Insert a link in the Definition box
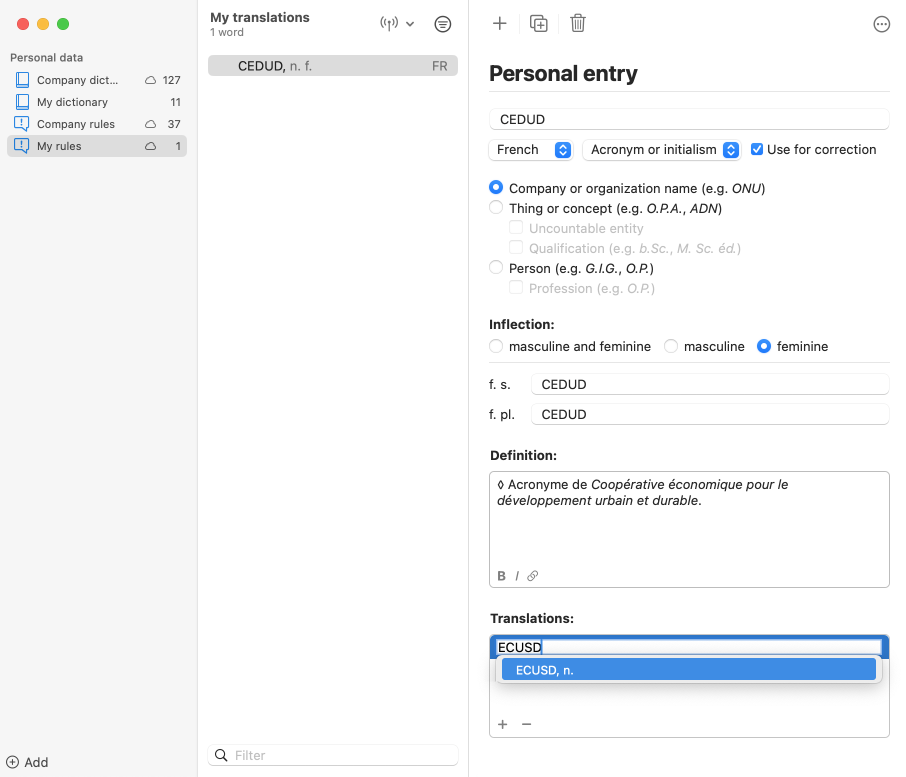Viewport: 906px width, 777px height. pyautogui.click(x=533, y=576)
